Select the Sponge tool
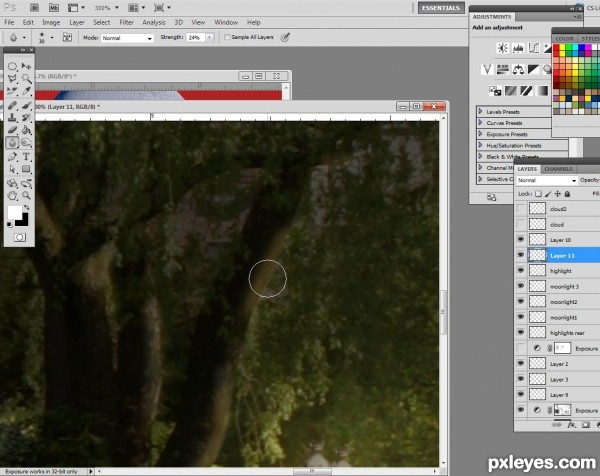This screenshot has width=600, height=476. point(26,143)
